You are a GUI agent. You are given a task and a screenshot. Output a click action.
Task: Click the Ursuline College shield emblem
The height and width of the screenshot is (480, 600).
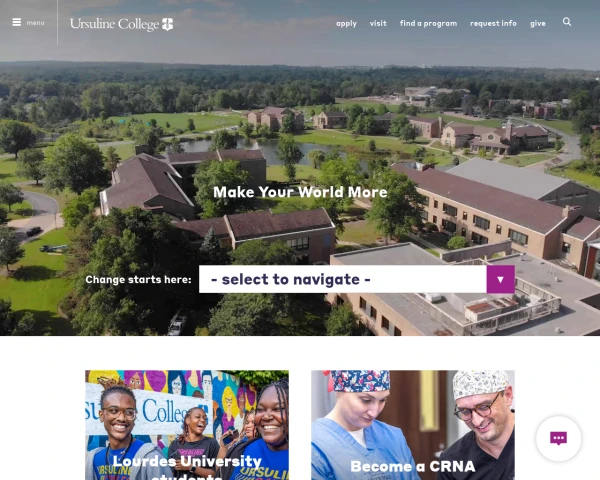point(168,24)
